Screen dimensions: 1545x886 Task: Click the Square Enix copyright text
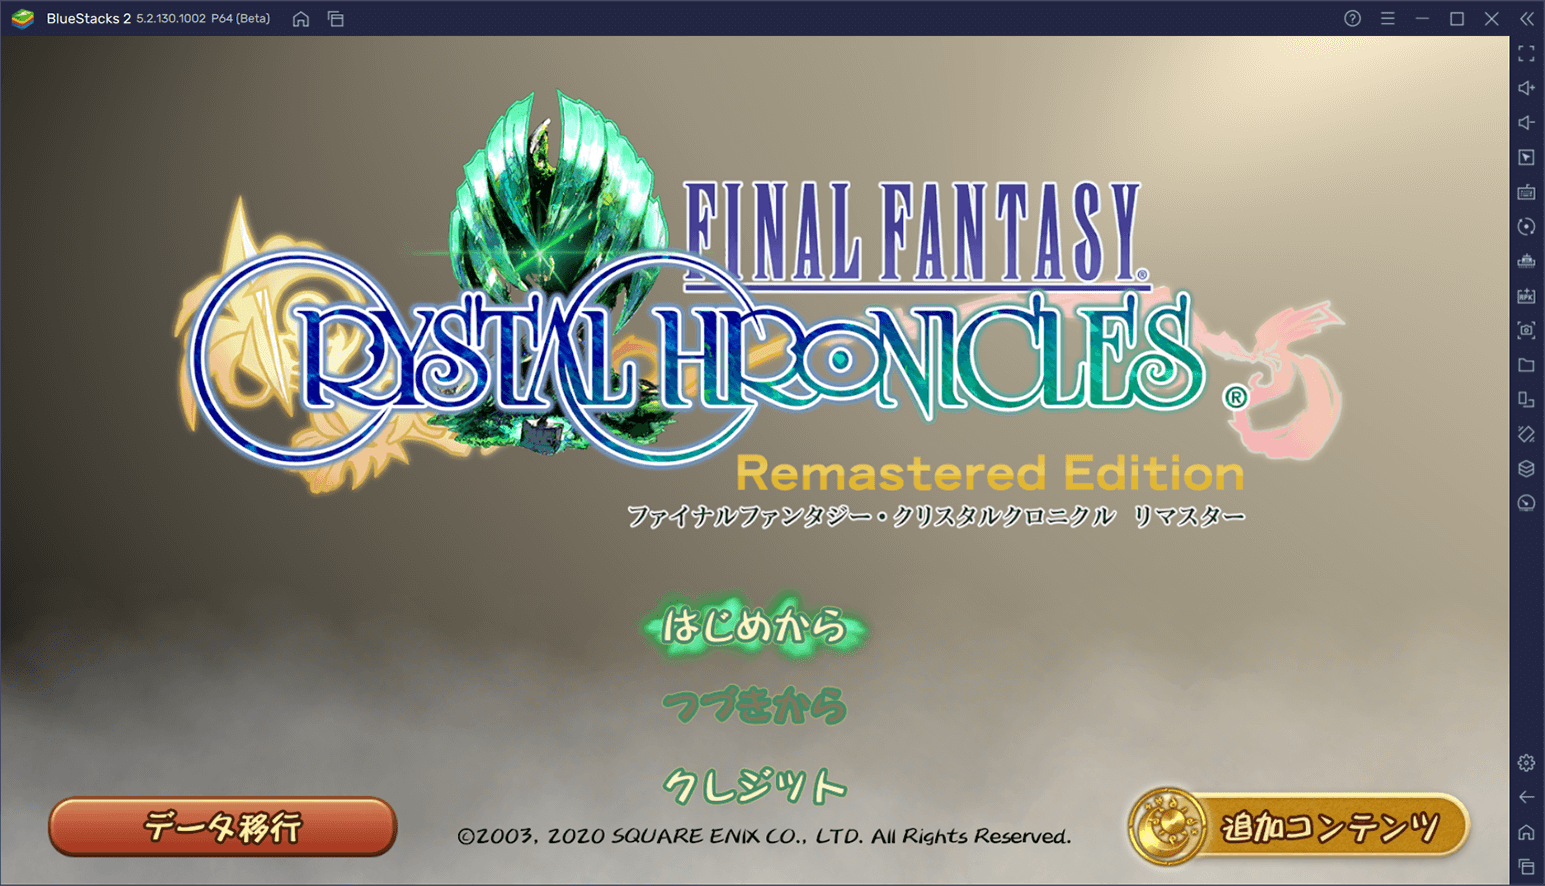click(764, 836)
